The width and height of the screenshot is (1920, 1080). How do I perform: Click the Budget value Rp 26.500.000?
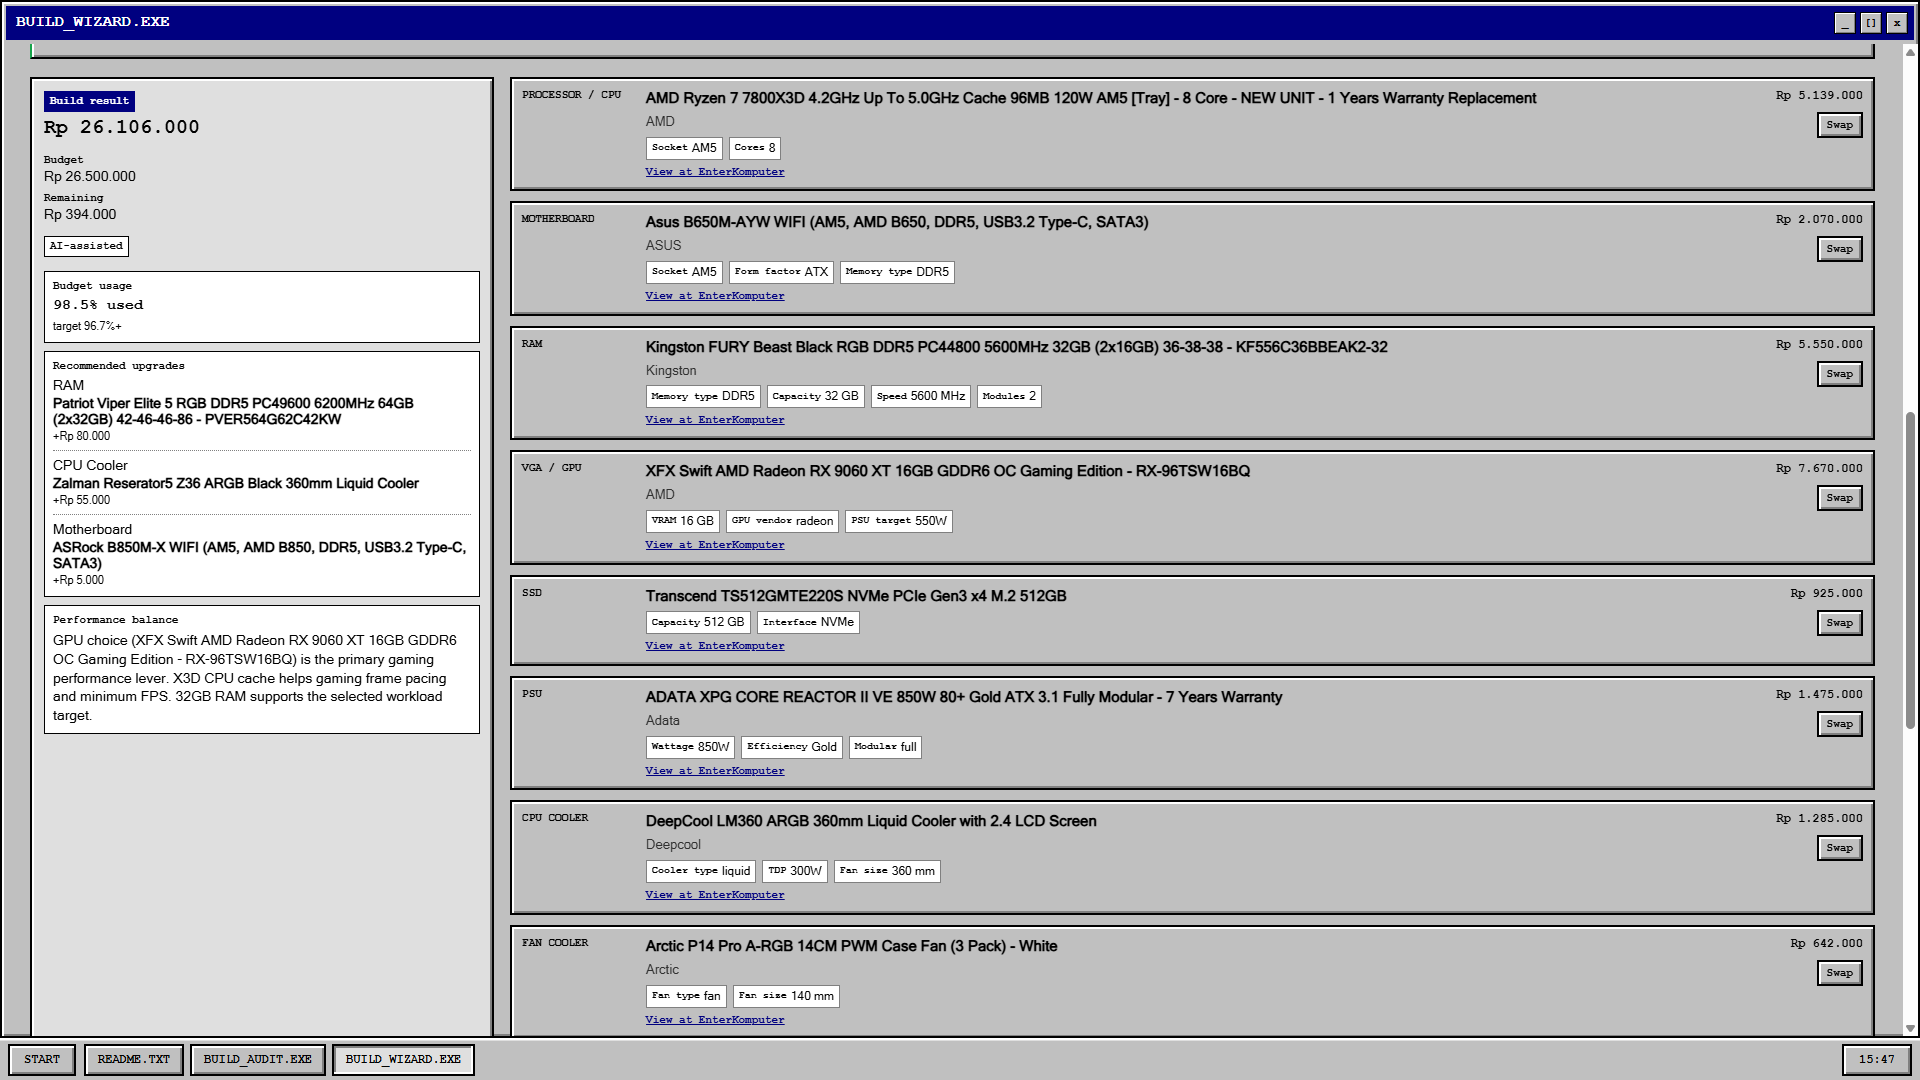pyautogui.click(x=90, y=177)
